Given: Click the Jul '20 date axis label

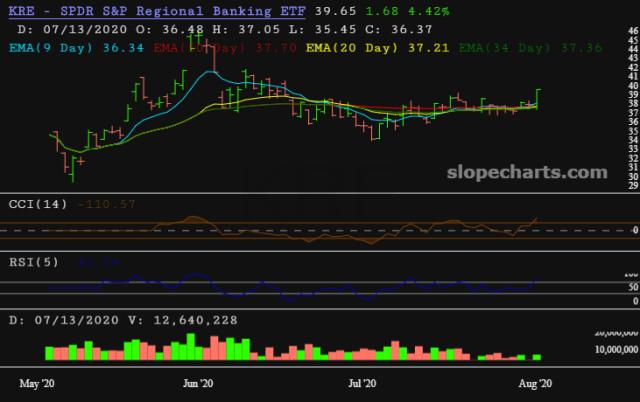Looking at the screenshot, I should point(362,383).
